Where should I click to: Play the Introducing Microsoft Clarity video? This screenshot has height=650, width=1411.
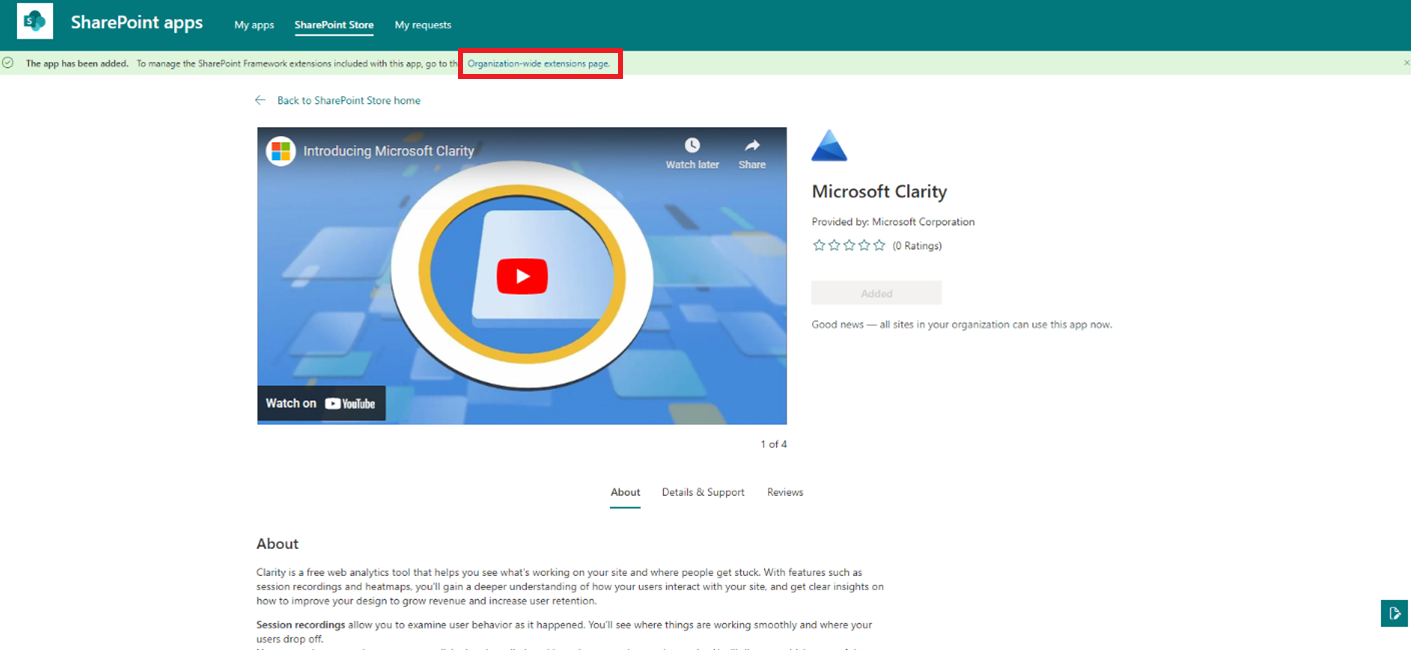click(522, 276)
